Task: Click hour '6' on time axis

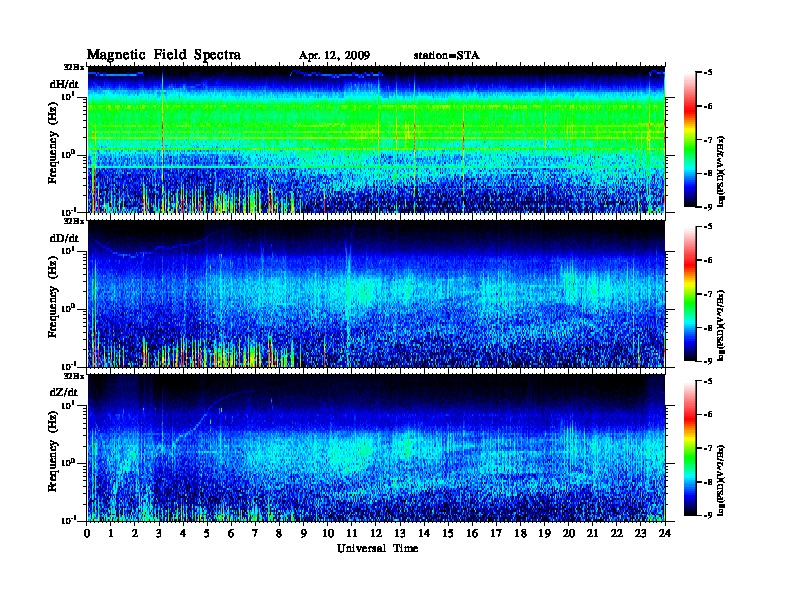Action: [x=231, y=533]
